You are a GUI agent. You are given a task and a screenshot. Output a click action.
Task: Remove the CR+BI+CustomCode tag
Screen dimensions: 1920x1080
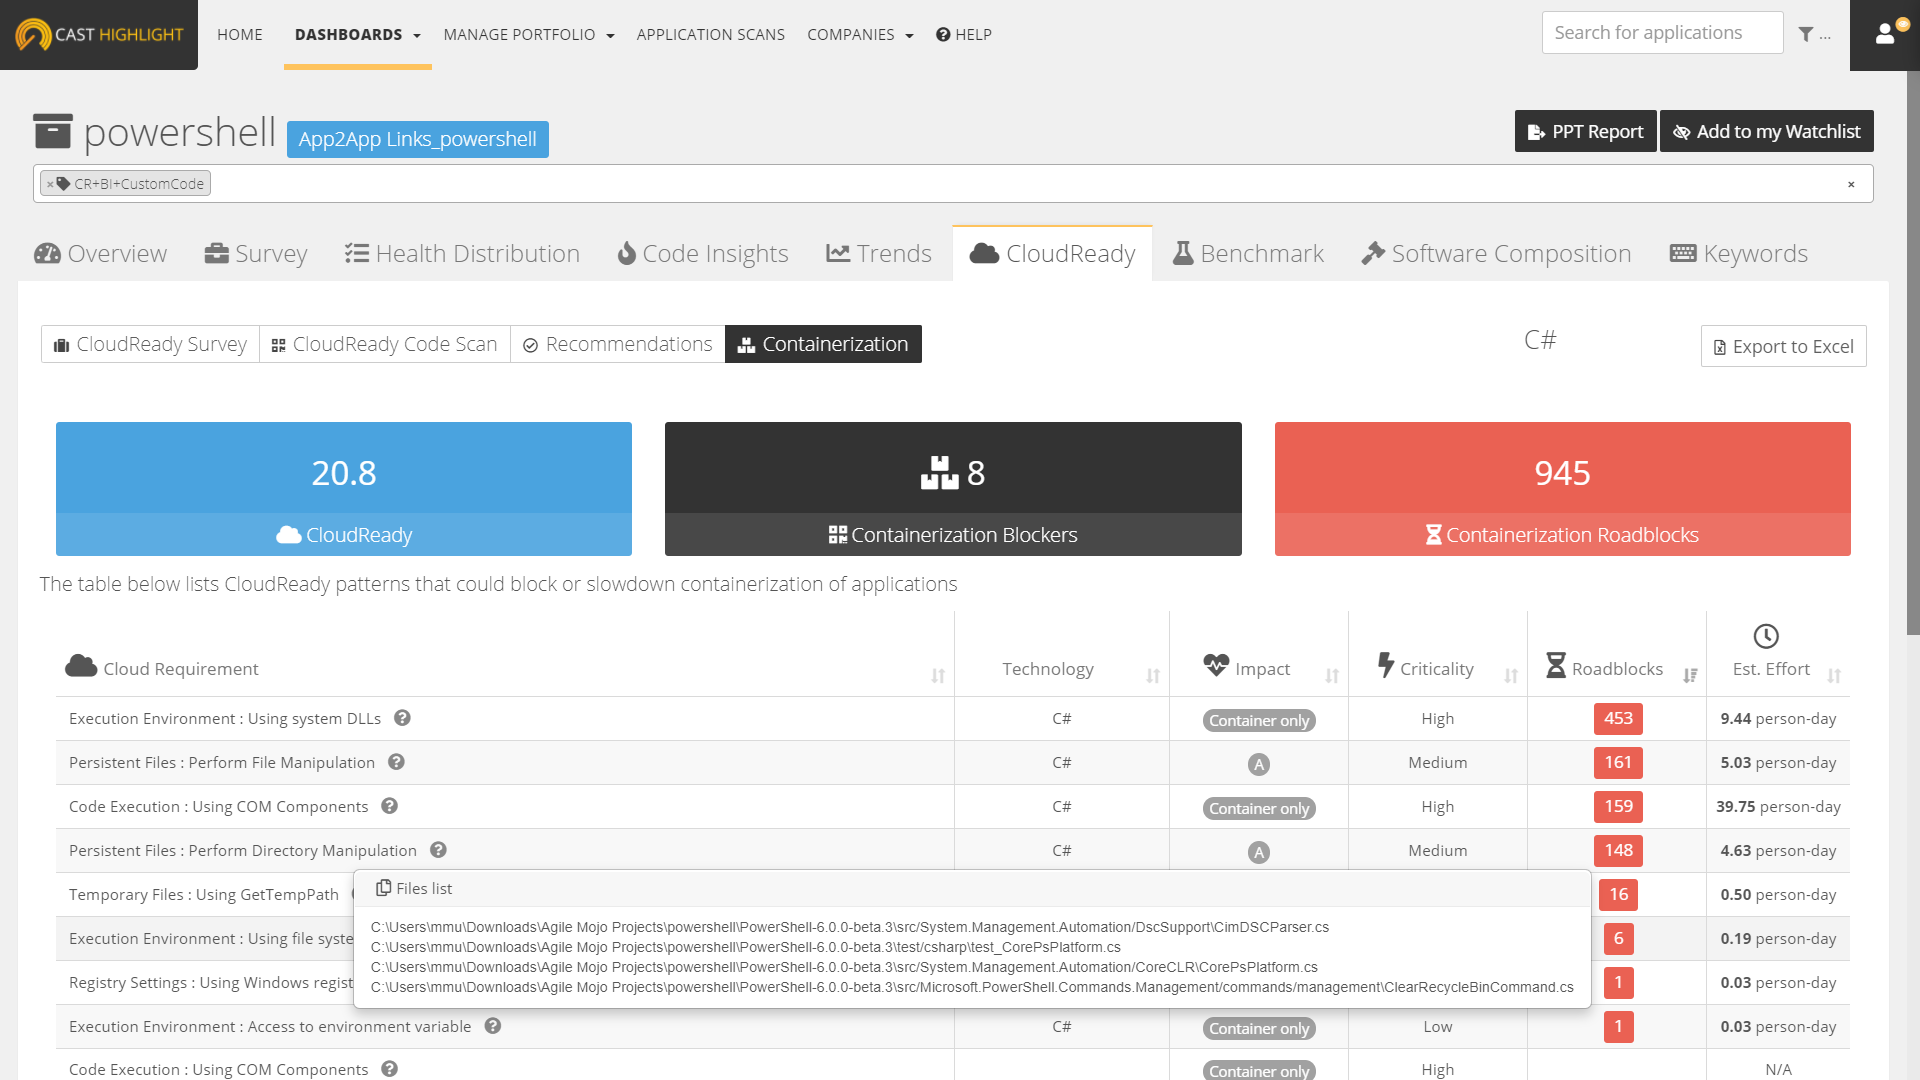tap(50, 184)
